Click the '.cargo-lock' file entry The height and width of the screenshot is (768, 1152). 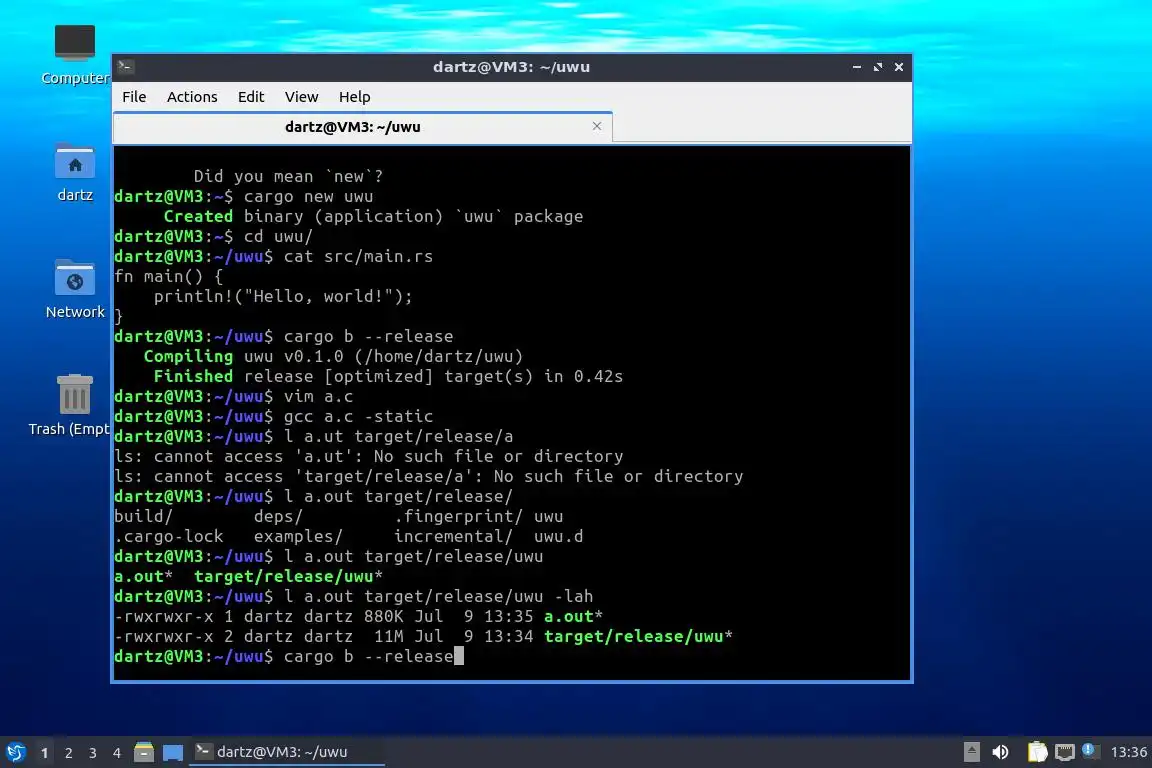[168, 536]
